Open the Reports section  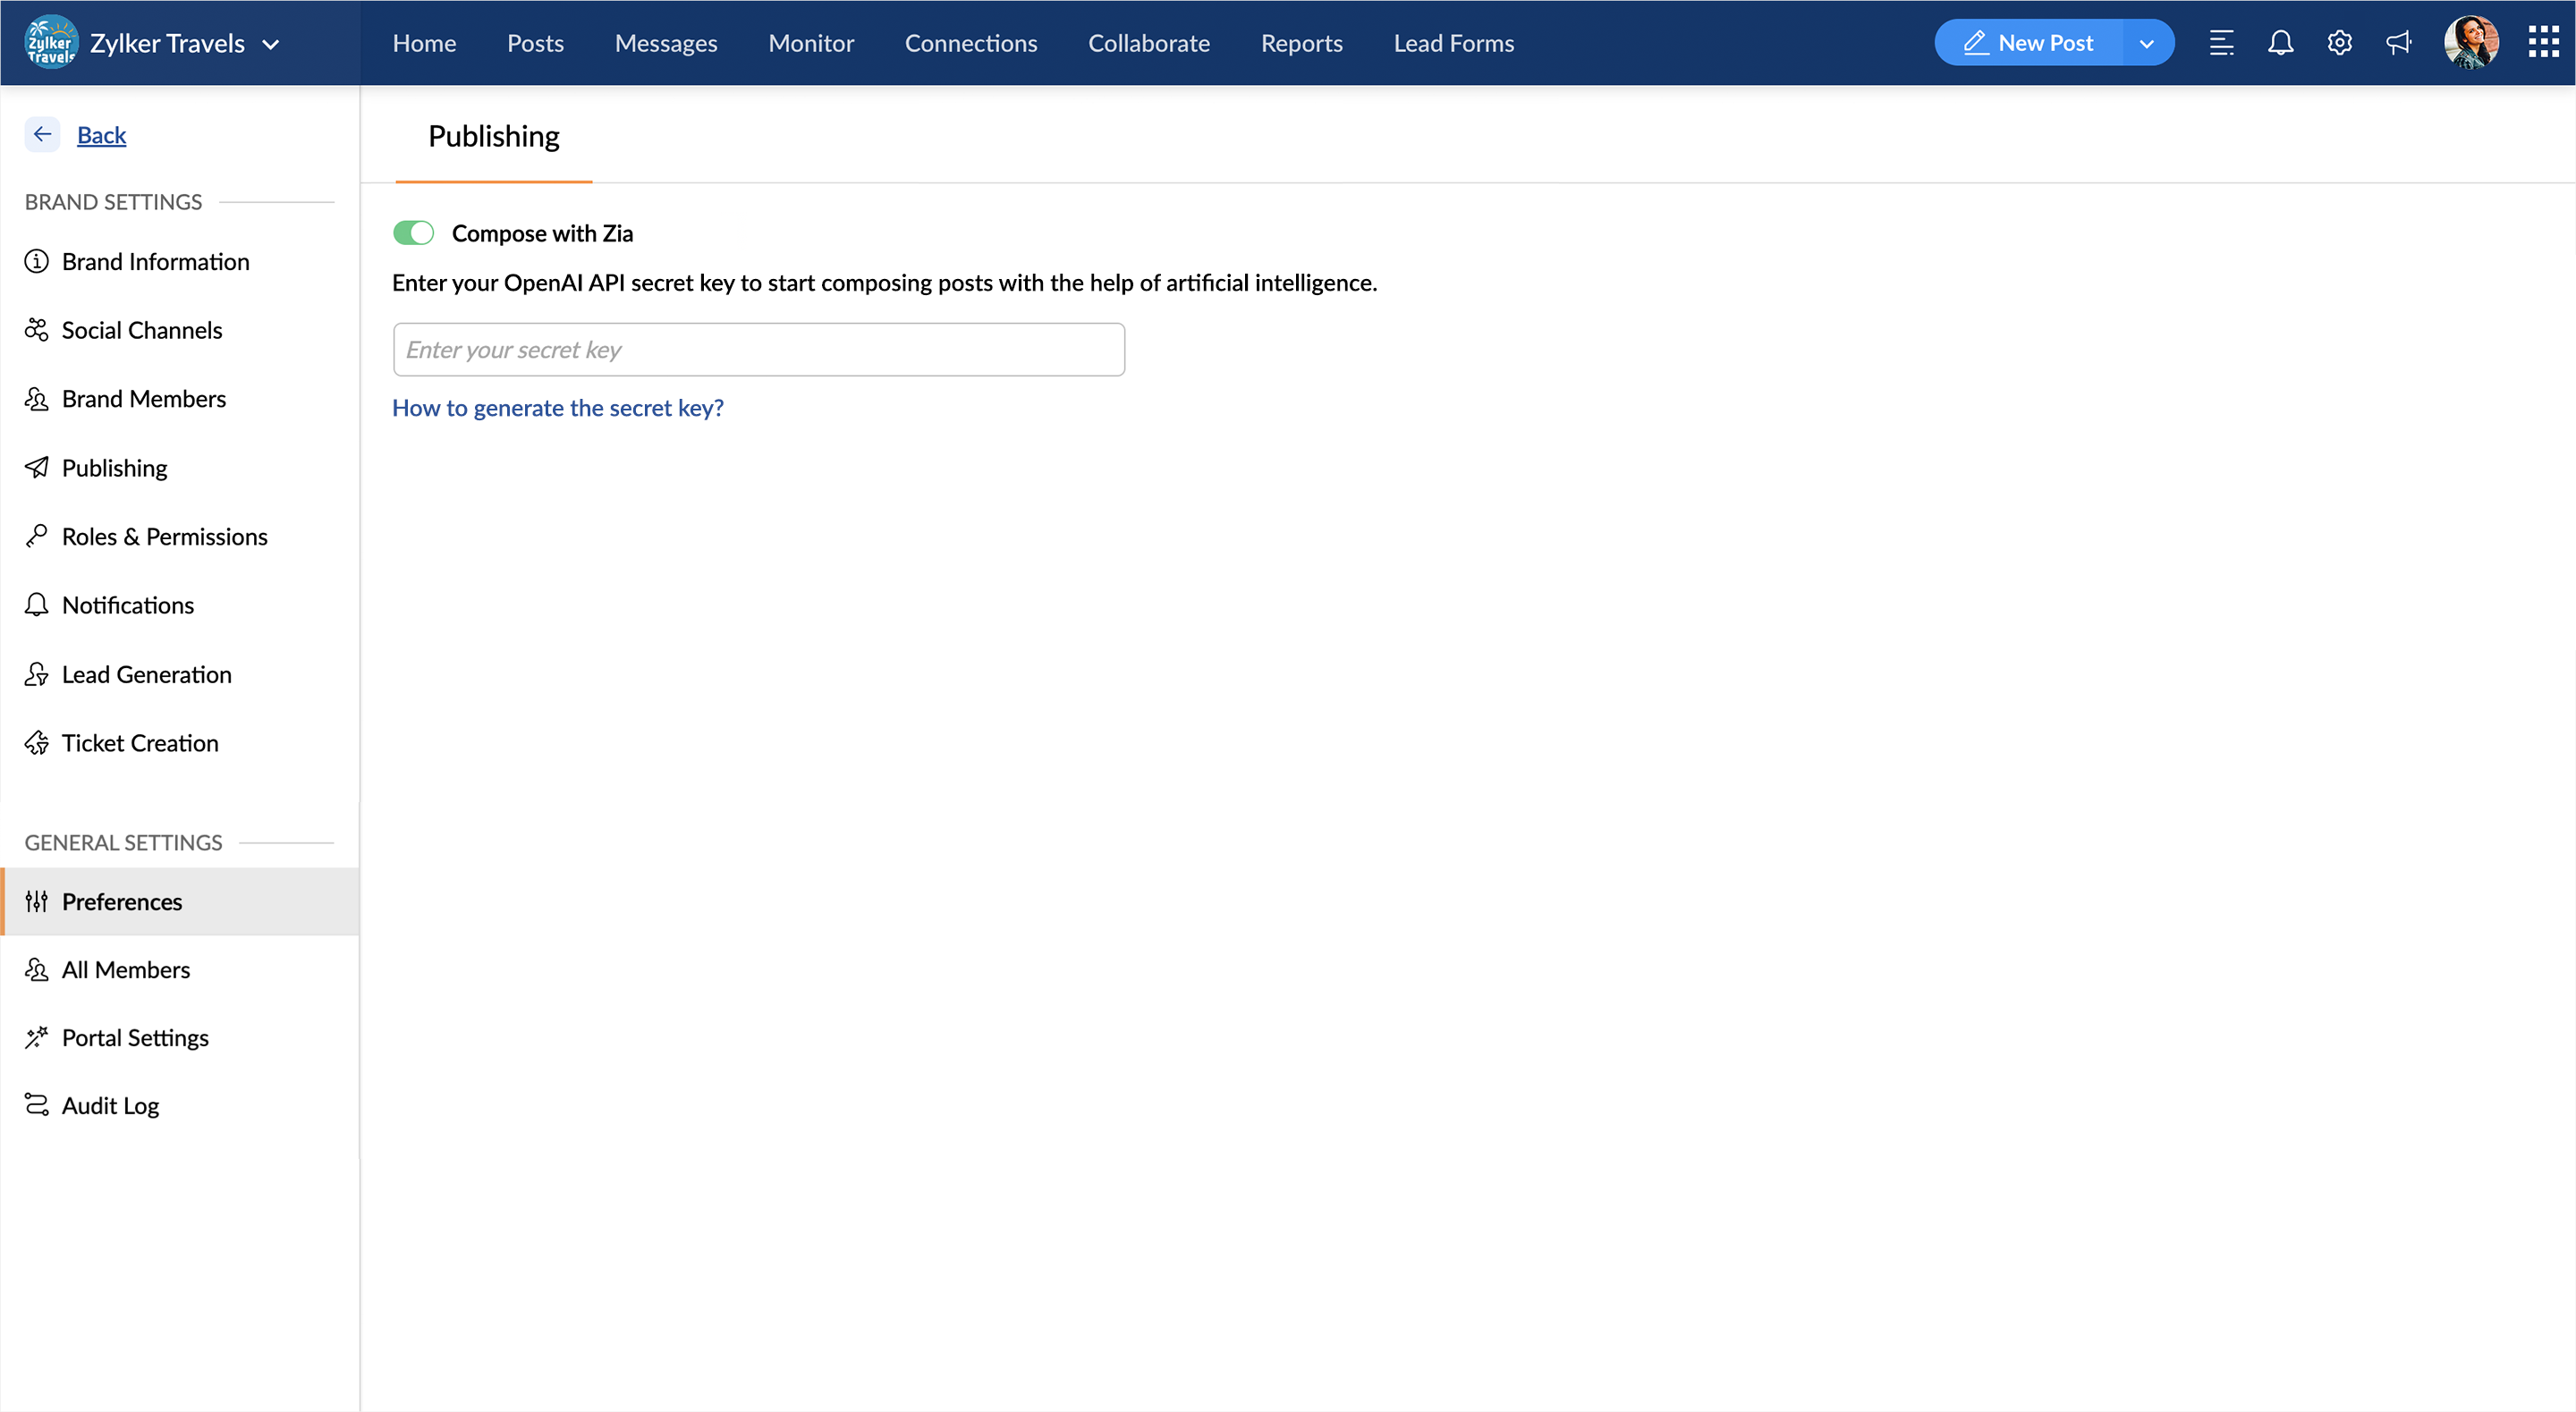point(1301,43)
